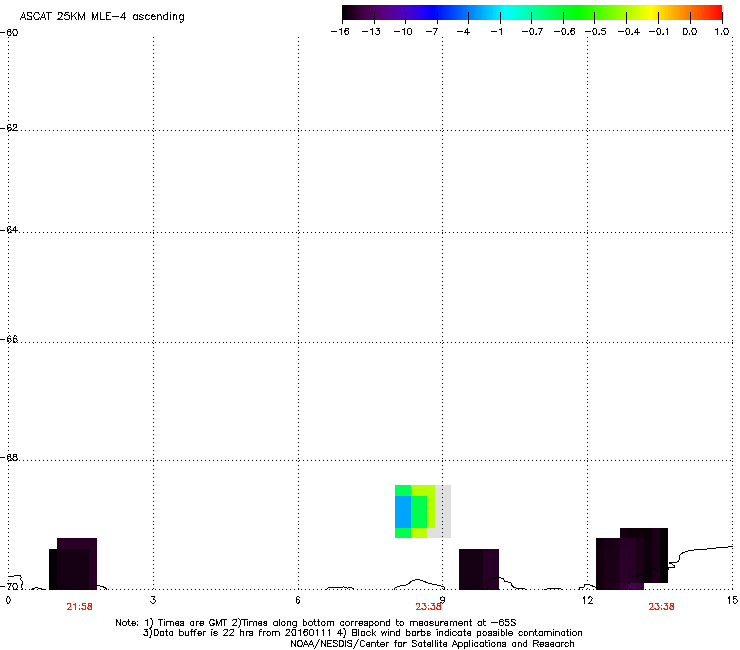740x650 pixels.
Task: Click the "-7" colorbar label
Action: coord(432,32)
